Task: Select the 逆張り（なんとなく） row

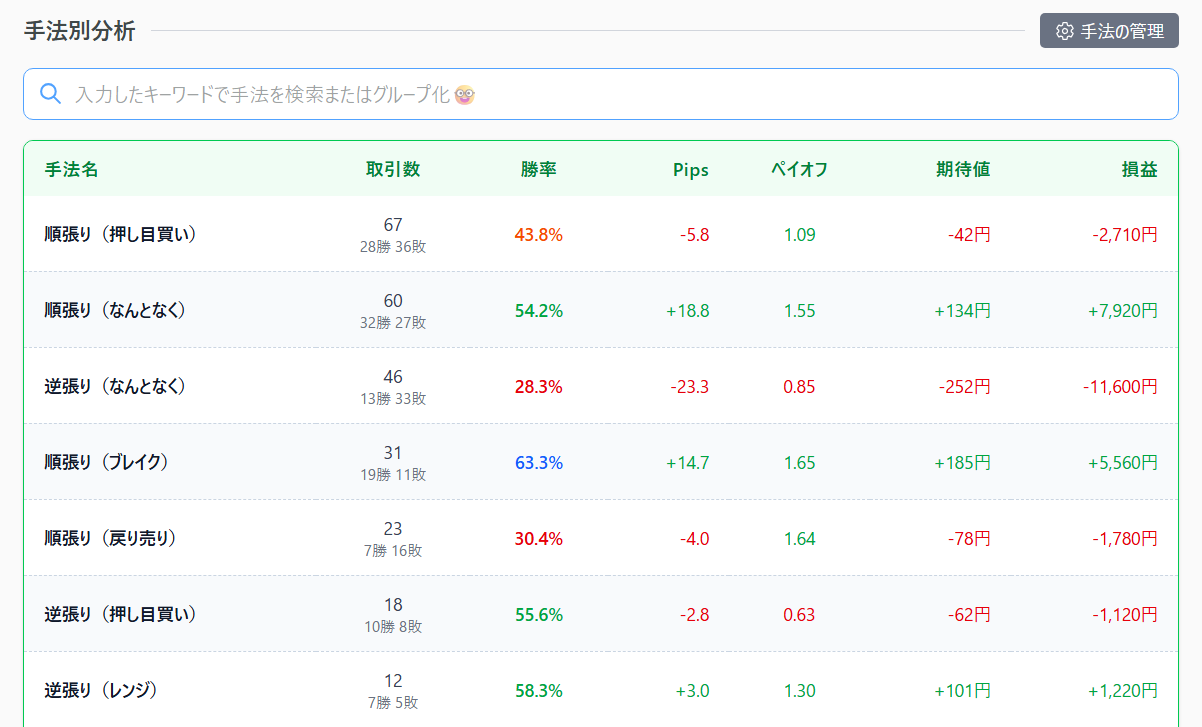Action: click(116, 386)
